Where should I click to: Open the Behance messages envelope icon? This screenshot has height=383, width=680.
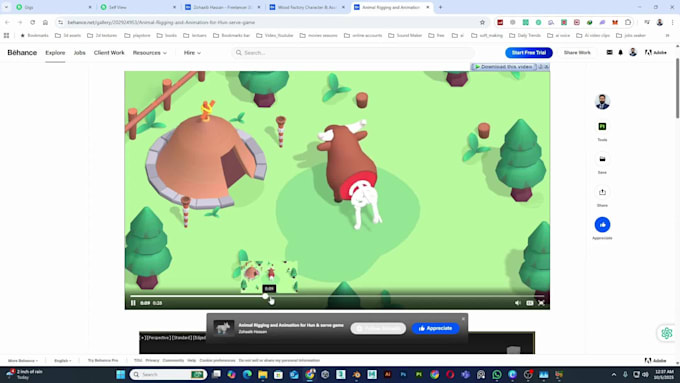pos(609,52)
